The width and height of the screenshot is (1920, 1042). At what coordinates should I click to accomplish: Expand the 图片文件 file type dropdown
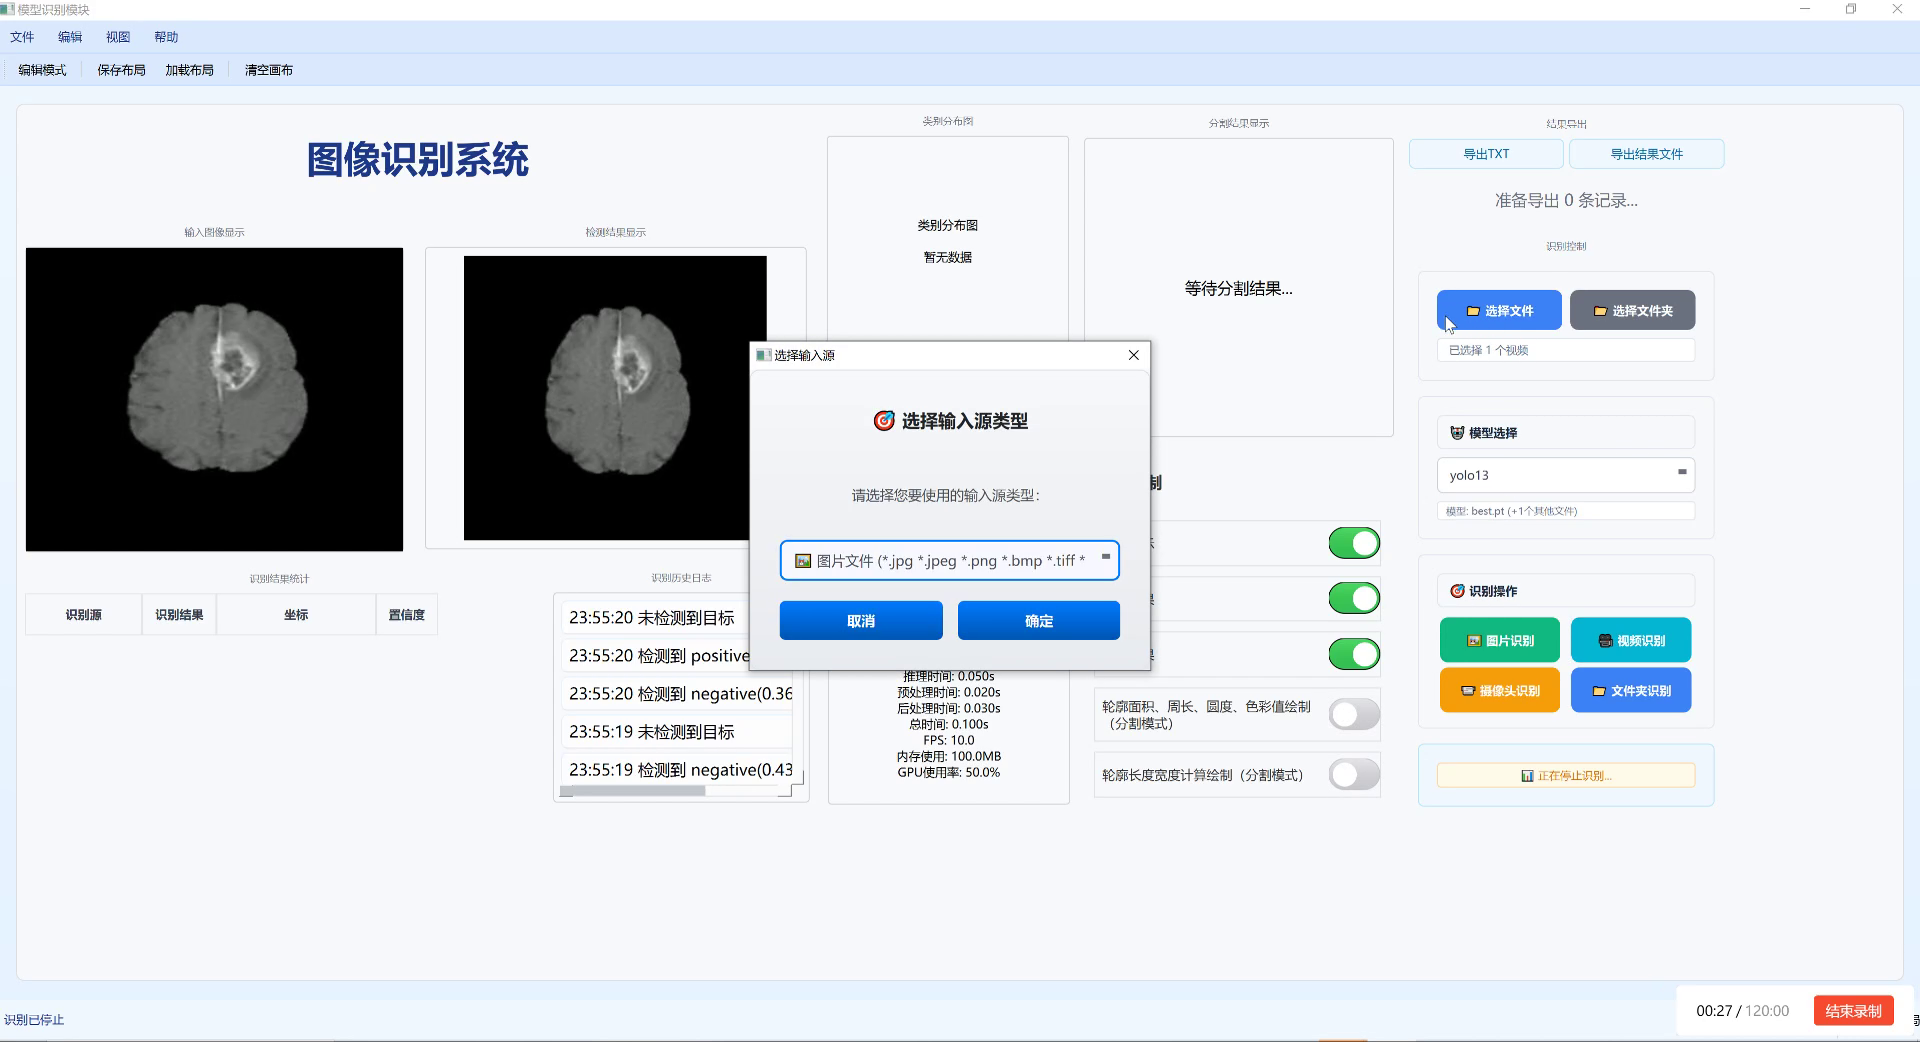[x=1106, y=560]
